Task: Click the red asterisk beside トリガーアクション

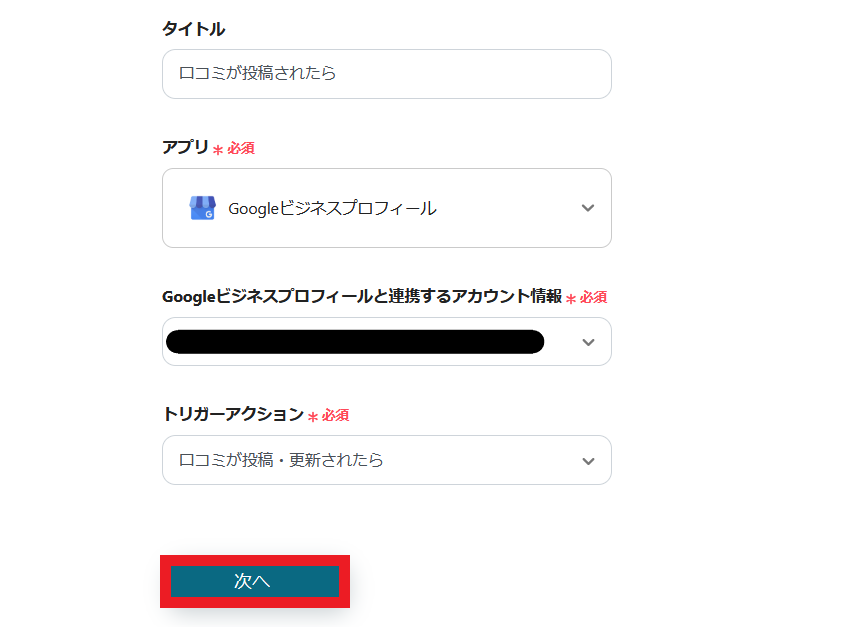Action: click(x=313, y=416)
